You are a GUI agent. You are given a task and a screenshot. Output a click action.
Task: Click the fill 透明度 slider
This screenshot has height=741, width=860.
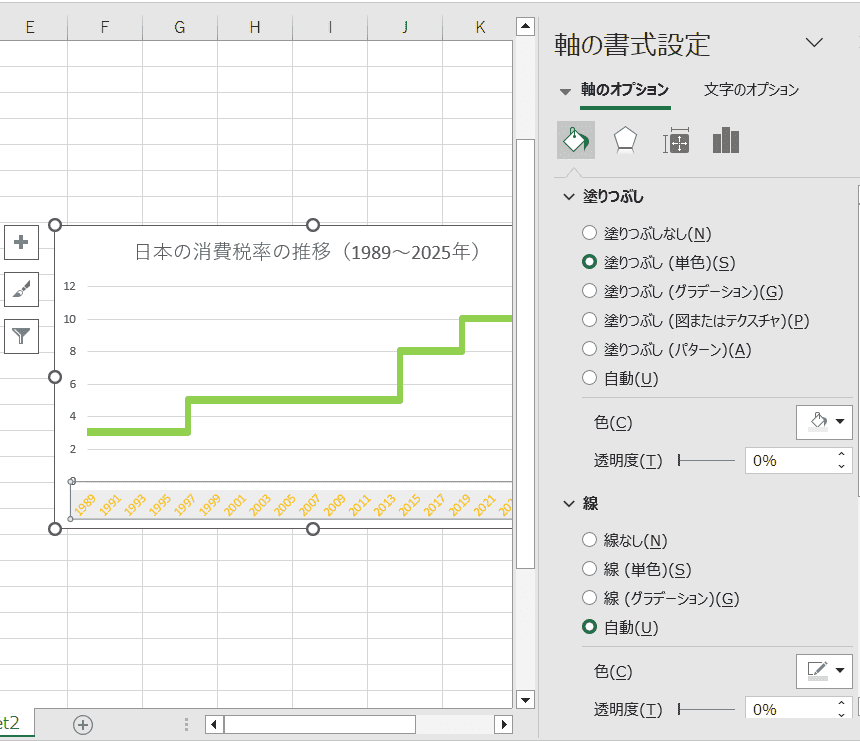point(708,460)
